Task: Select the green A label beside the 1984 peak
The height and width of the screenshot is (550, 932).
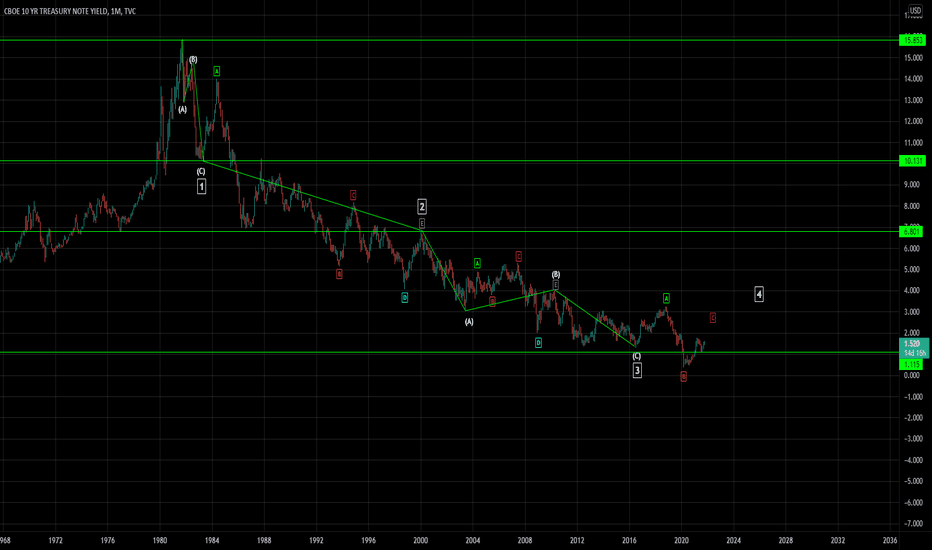Action: (217, 71)
